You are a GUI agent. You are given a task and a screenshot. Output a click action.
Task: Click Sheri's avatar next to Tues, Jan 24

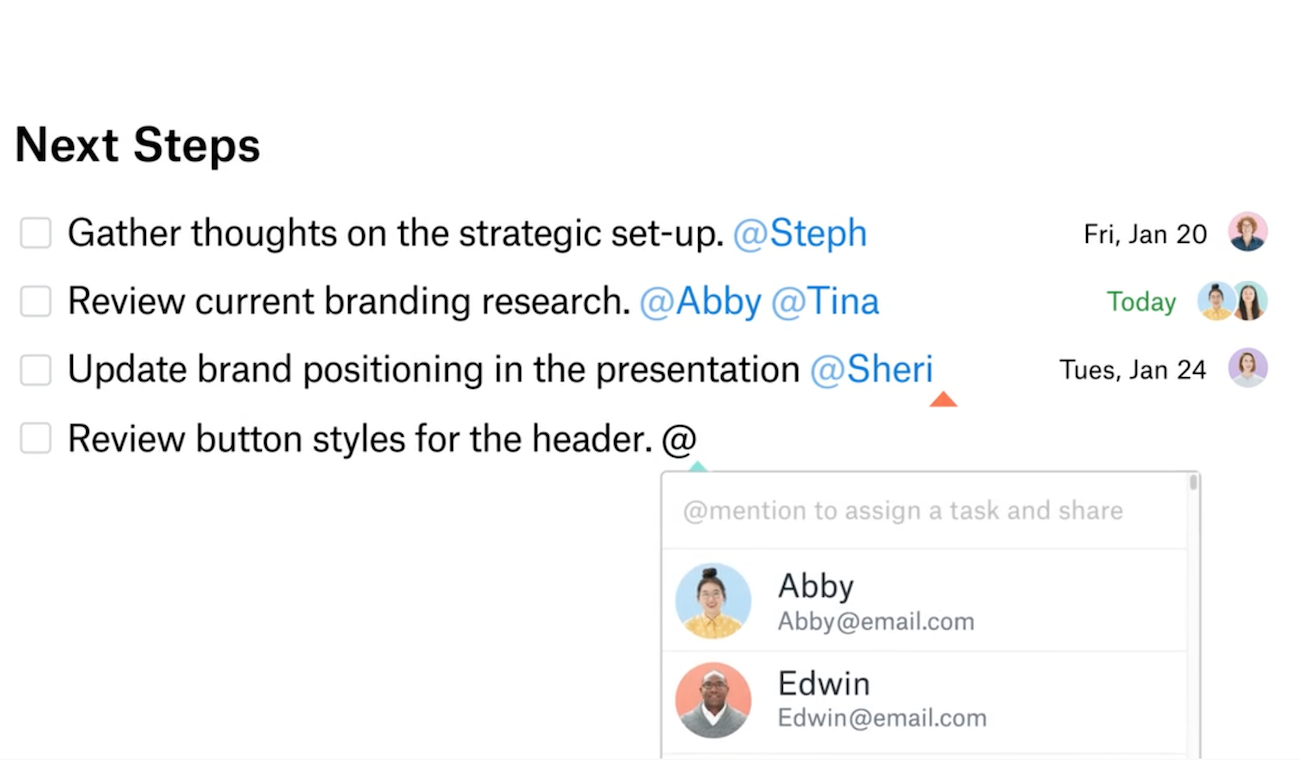1247,368
